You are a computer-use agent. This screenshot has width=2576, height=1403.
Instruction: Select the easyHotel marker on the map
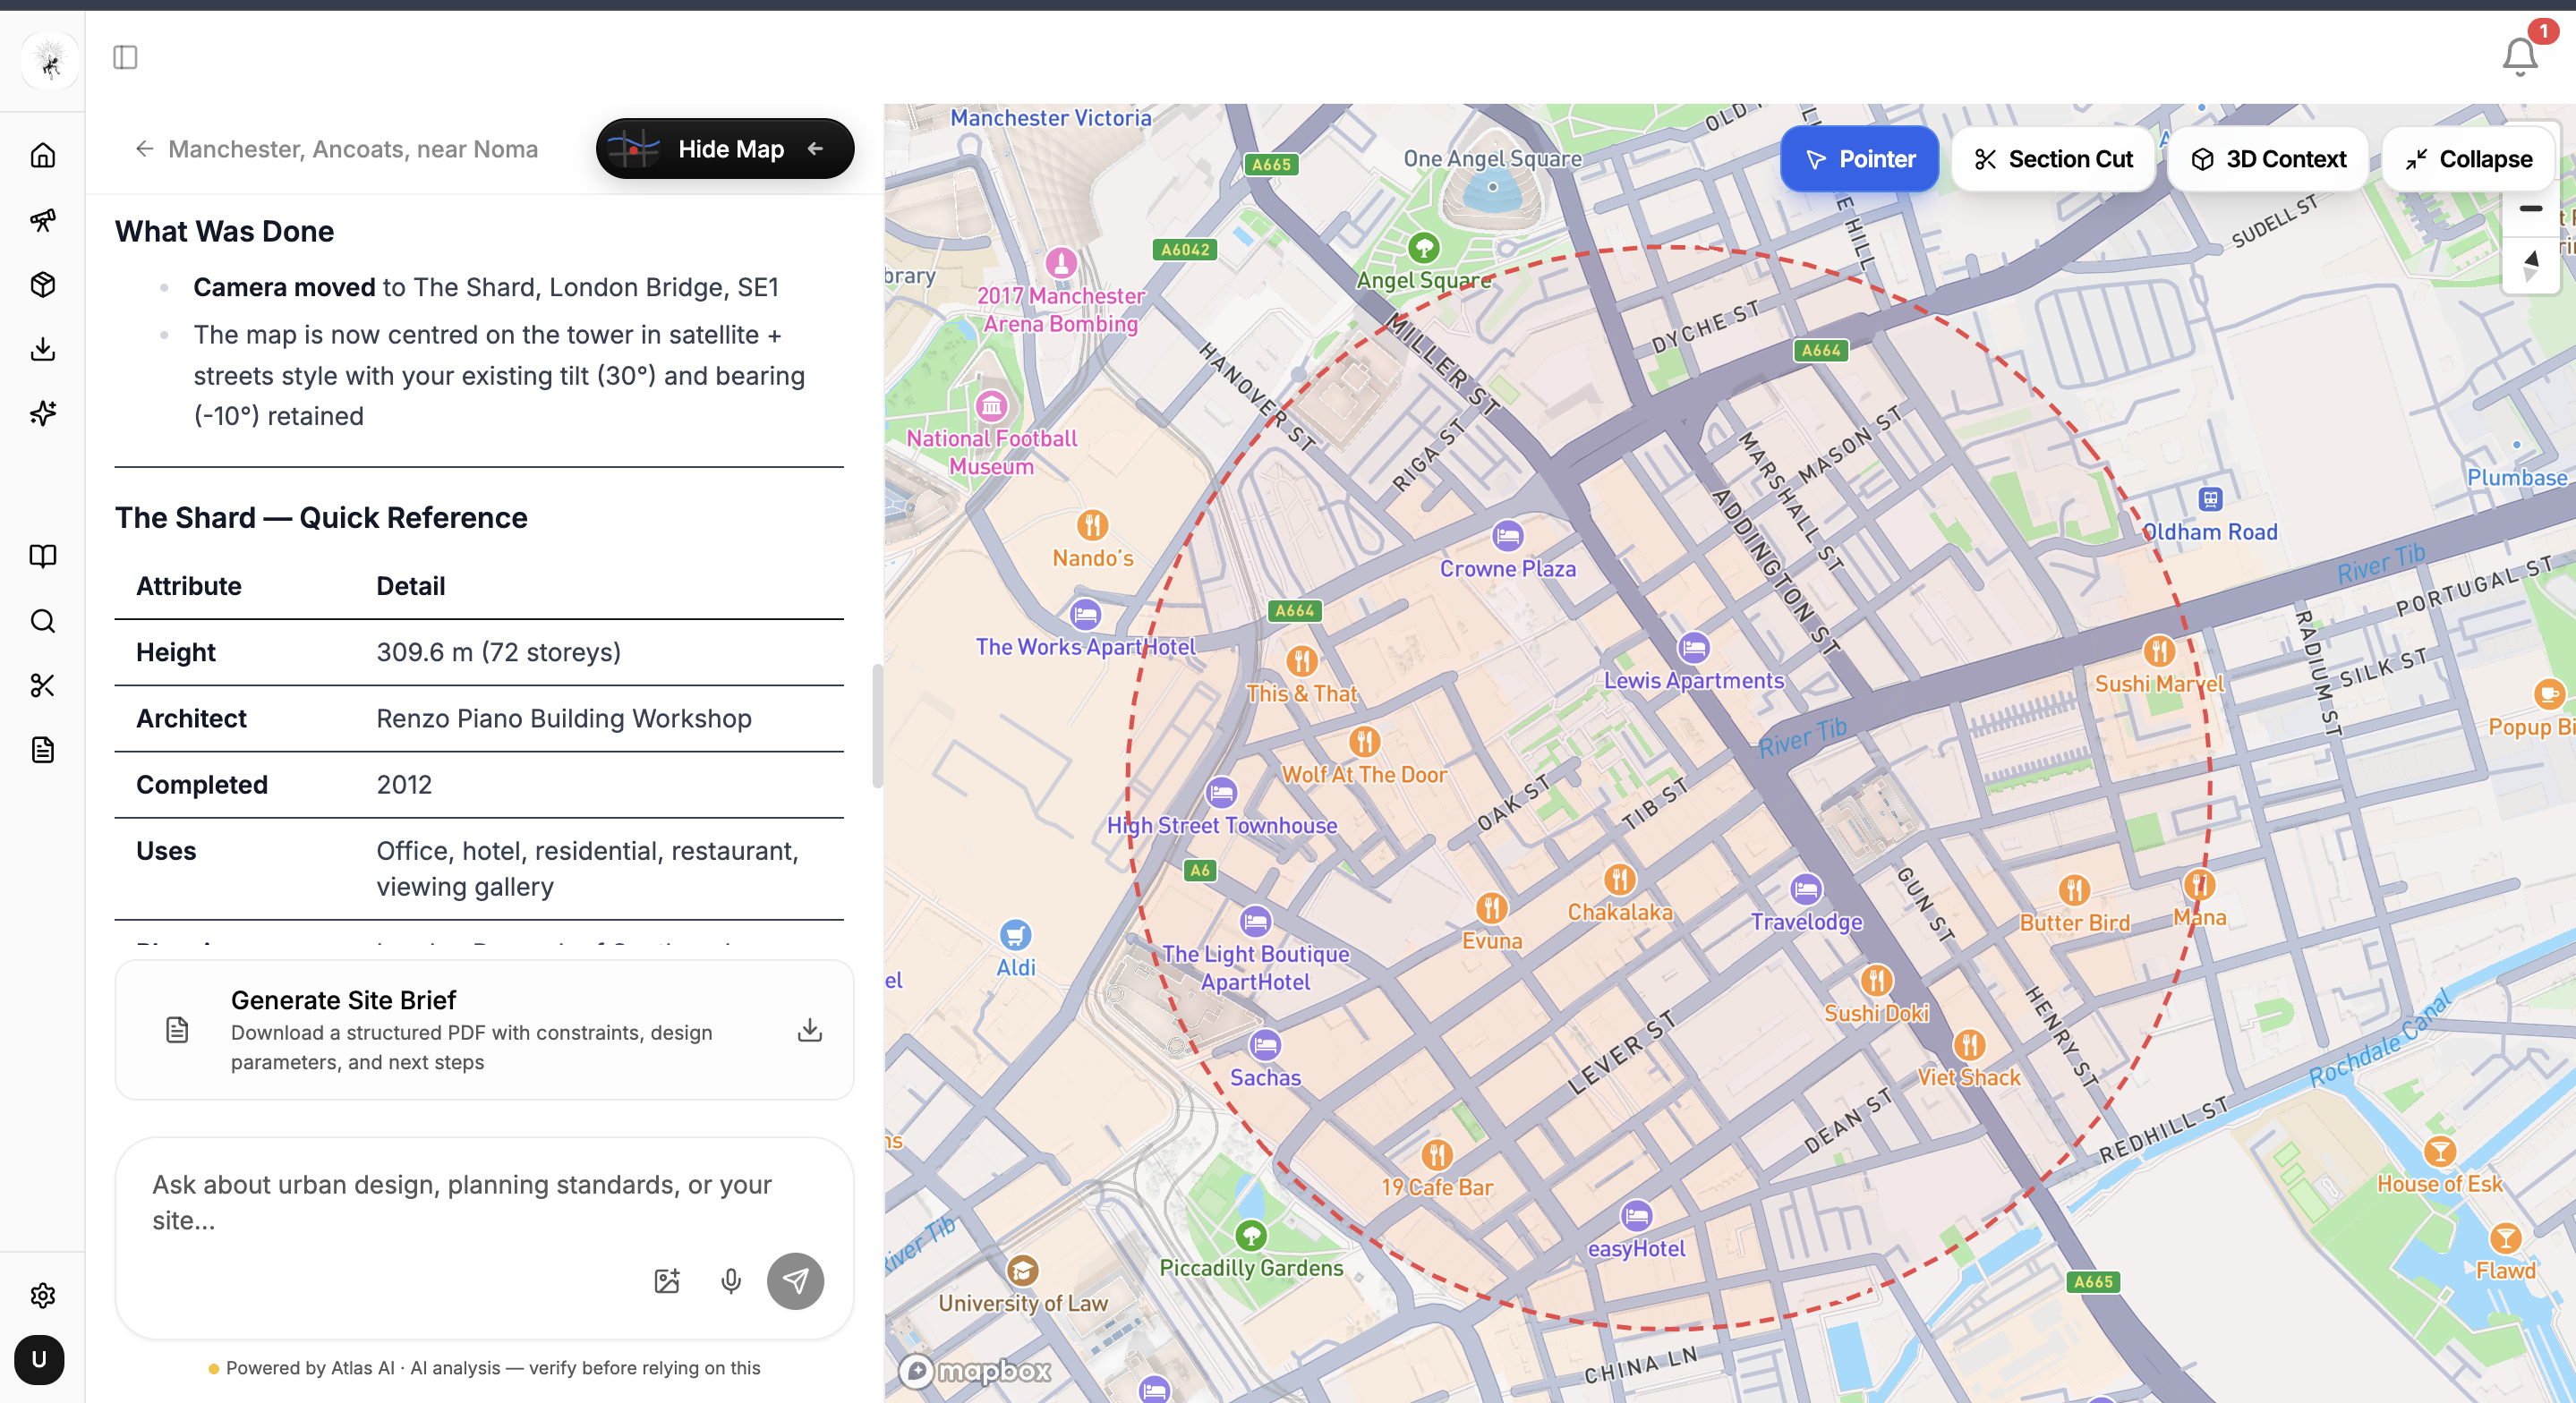tap(1636, 1216)
